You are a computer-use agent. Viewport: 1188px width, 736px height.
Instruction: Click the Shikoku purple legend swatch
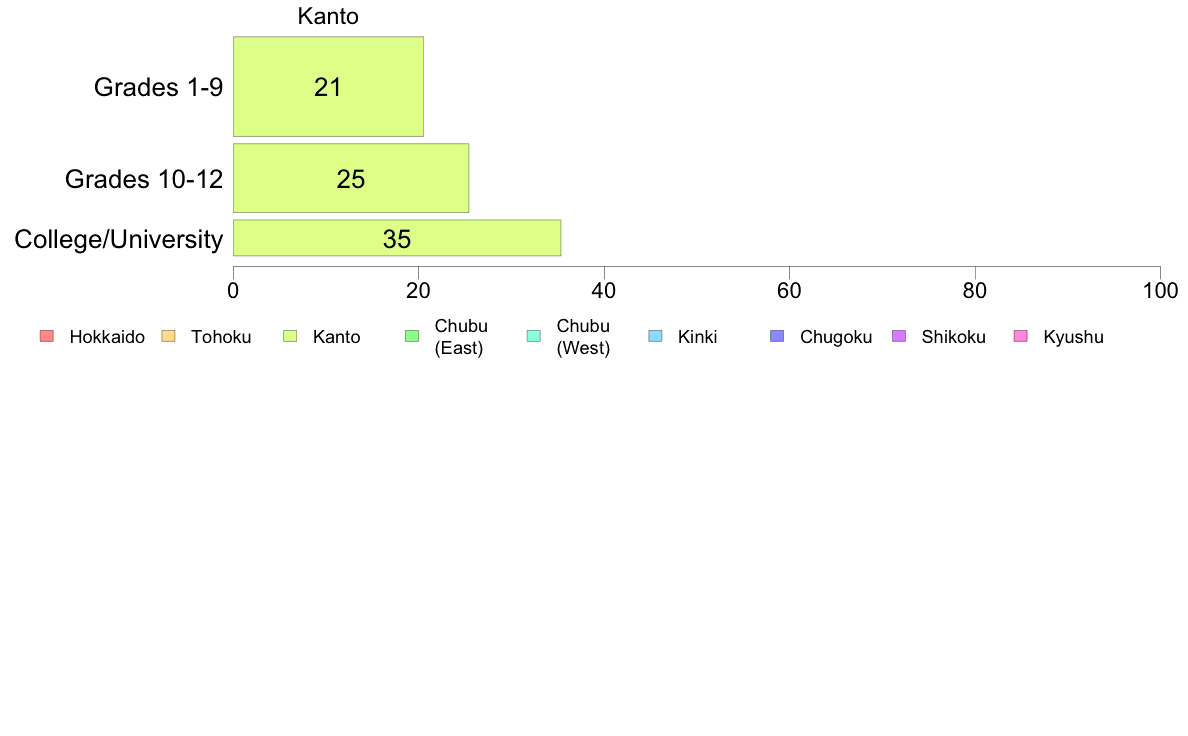pyautogui.click(x=899, y=337)
